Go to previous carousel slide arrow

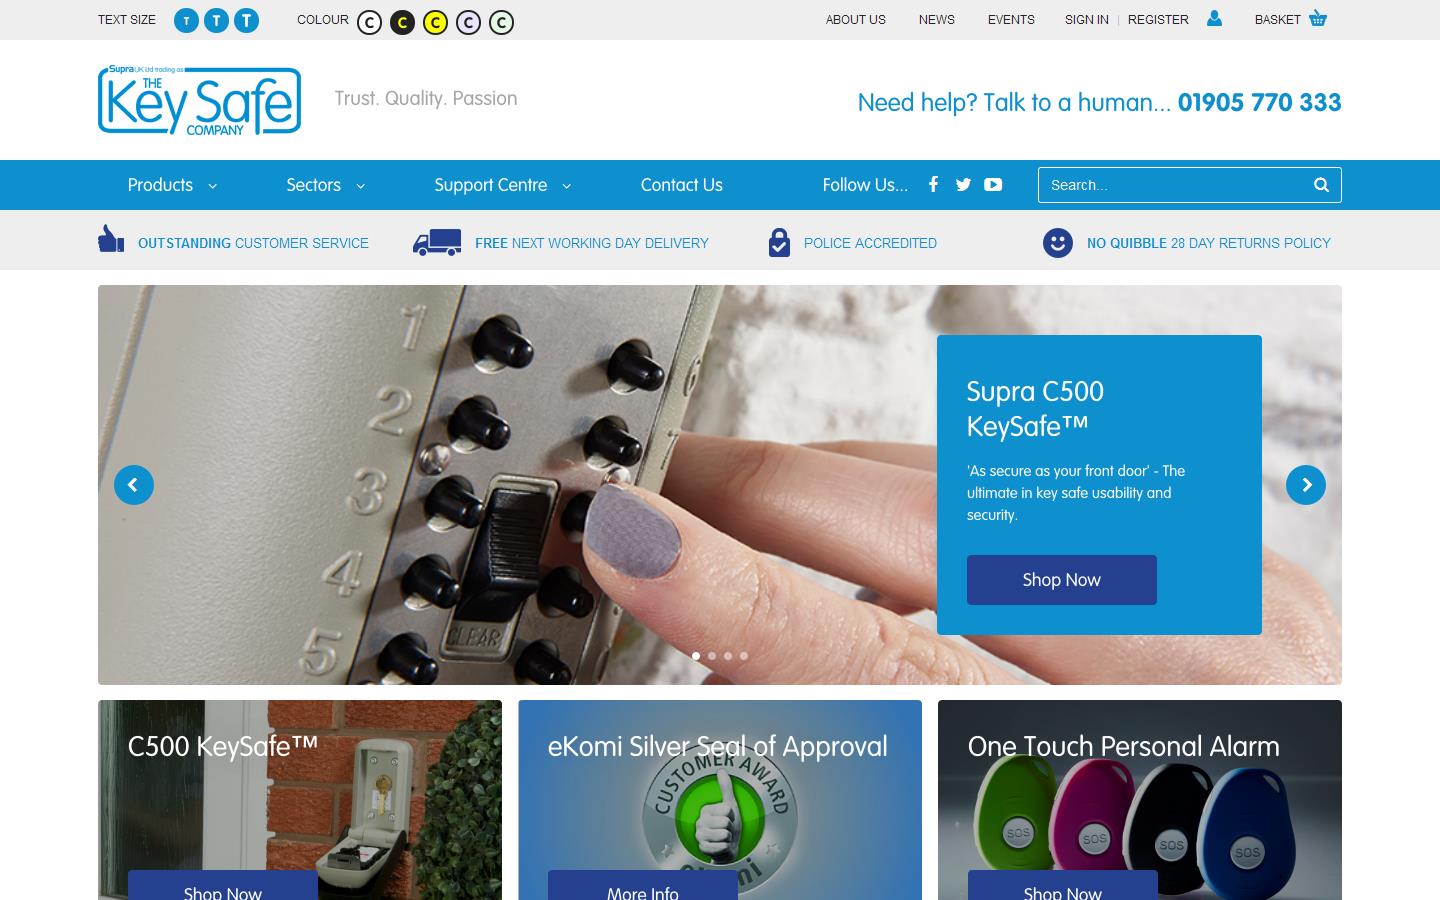134,485
